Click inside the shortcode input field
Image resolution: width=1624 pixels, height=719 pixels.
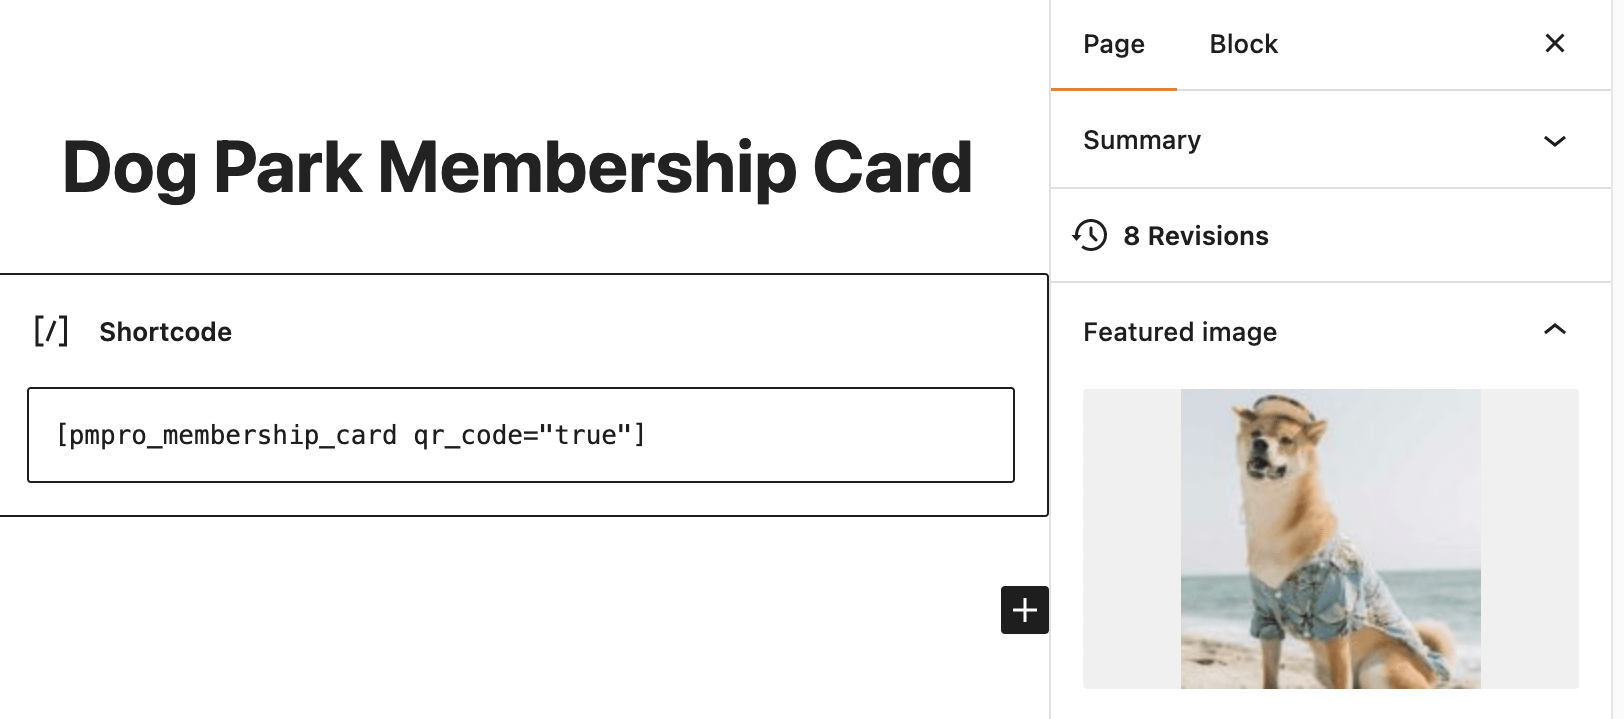(x=520, y=435)
